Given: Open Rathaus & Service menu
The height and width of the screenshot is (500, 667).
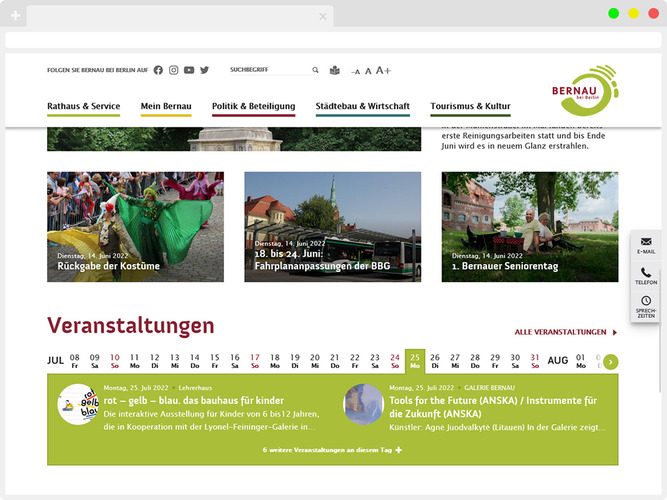Looking at the screenshot, I should click(x=83, y=106).
